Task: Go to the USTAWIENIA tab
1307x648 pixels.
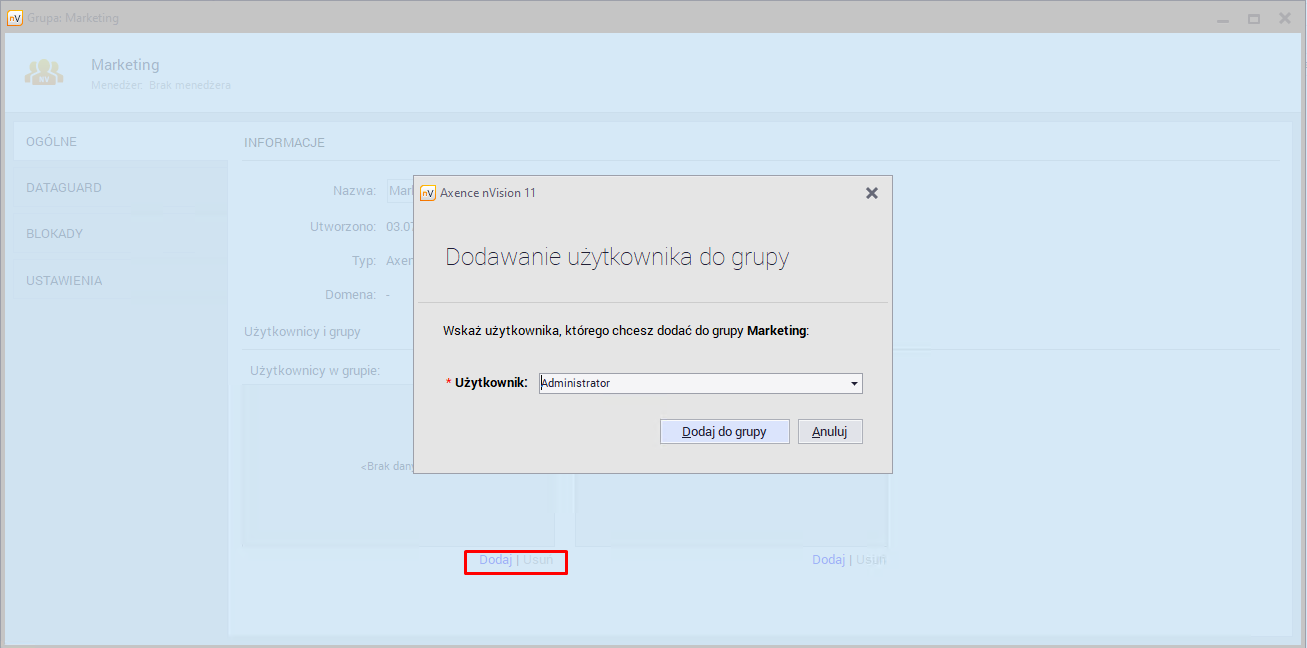Action: tap(64, 281)
